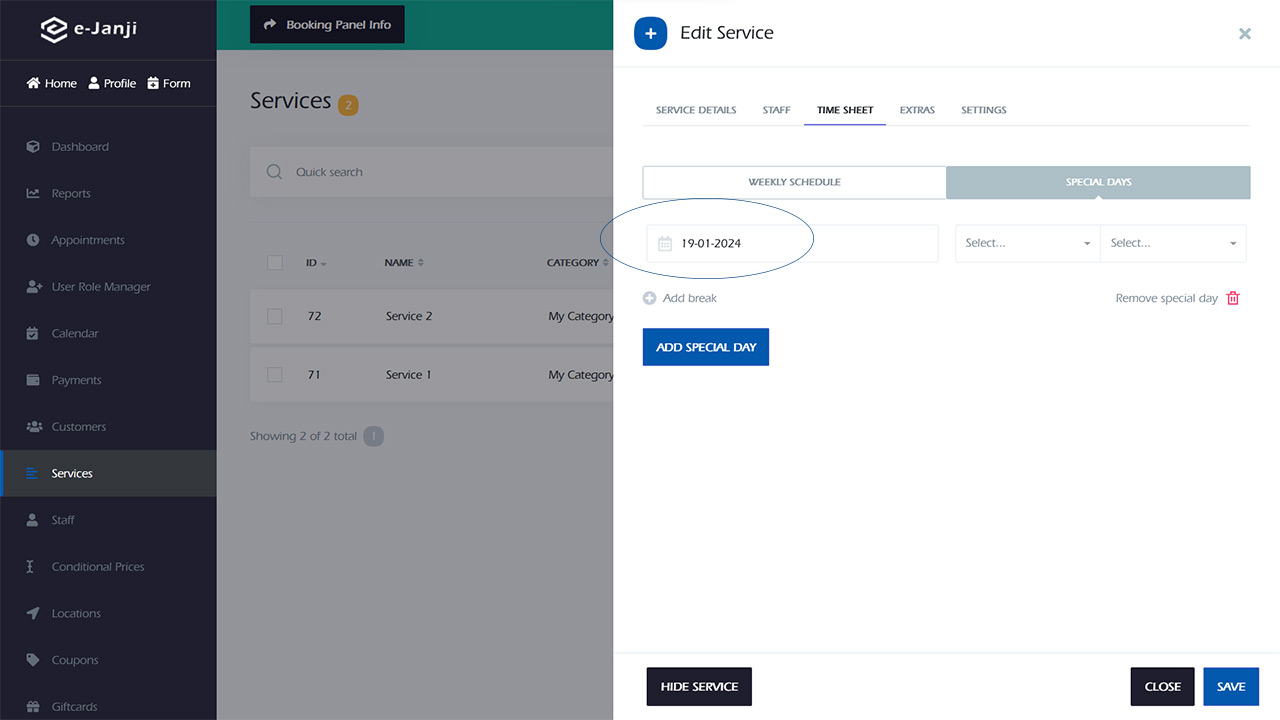The height and width of the screenshot is (720, 1280).
Task: Open the Coupons tag icon in the sidebar
Action: 33,660
